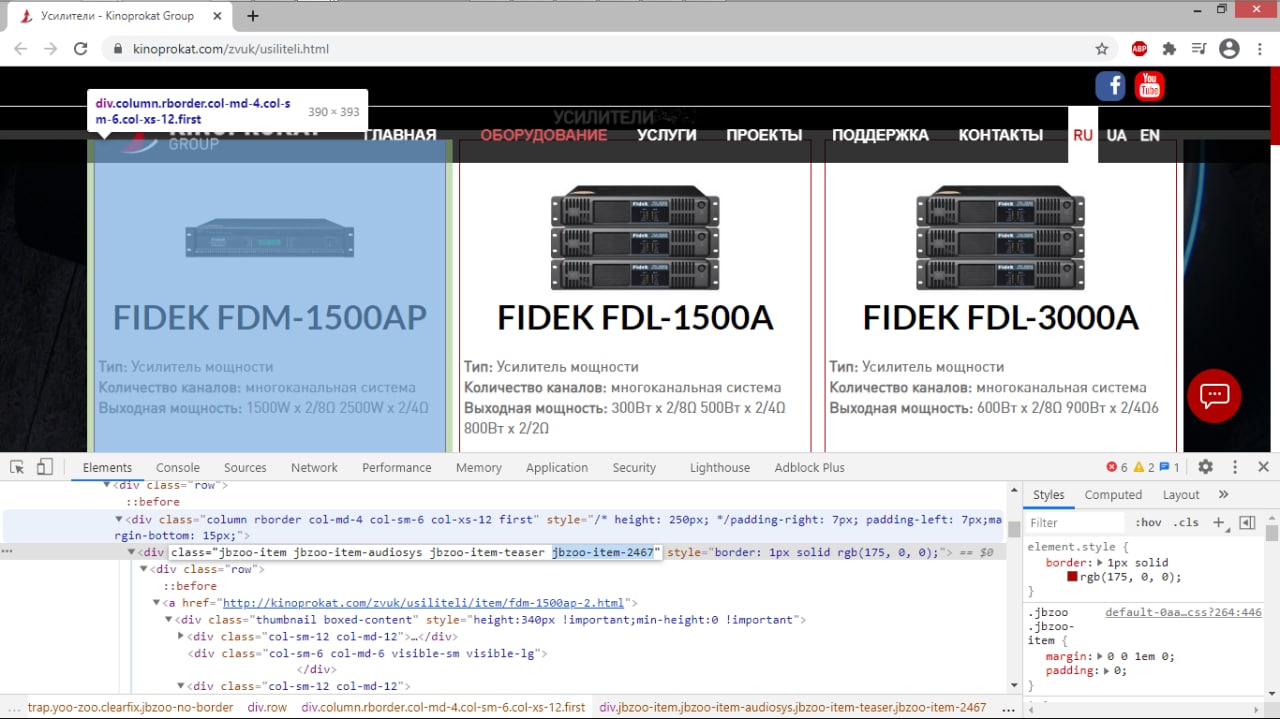
Task: Open the Adblock Plus extension icon
Action: 1139,49
